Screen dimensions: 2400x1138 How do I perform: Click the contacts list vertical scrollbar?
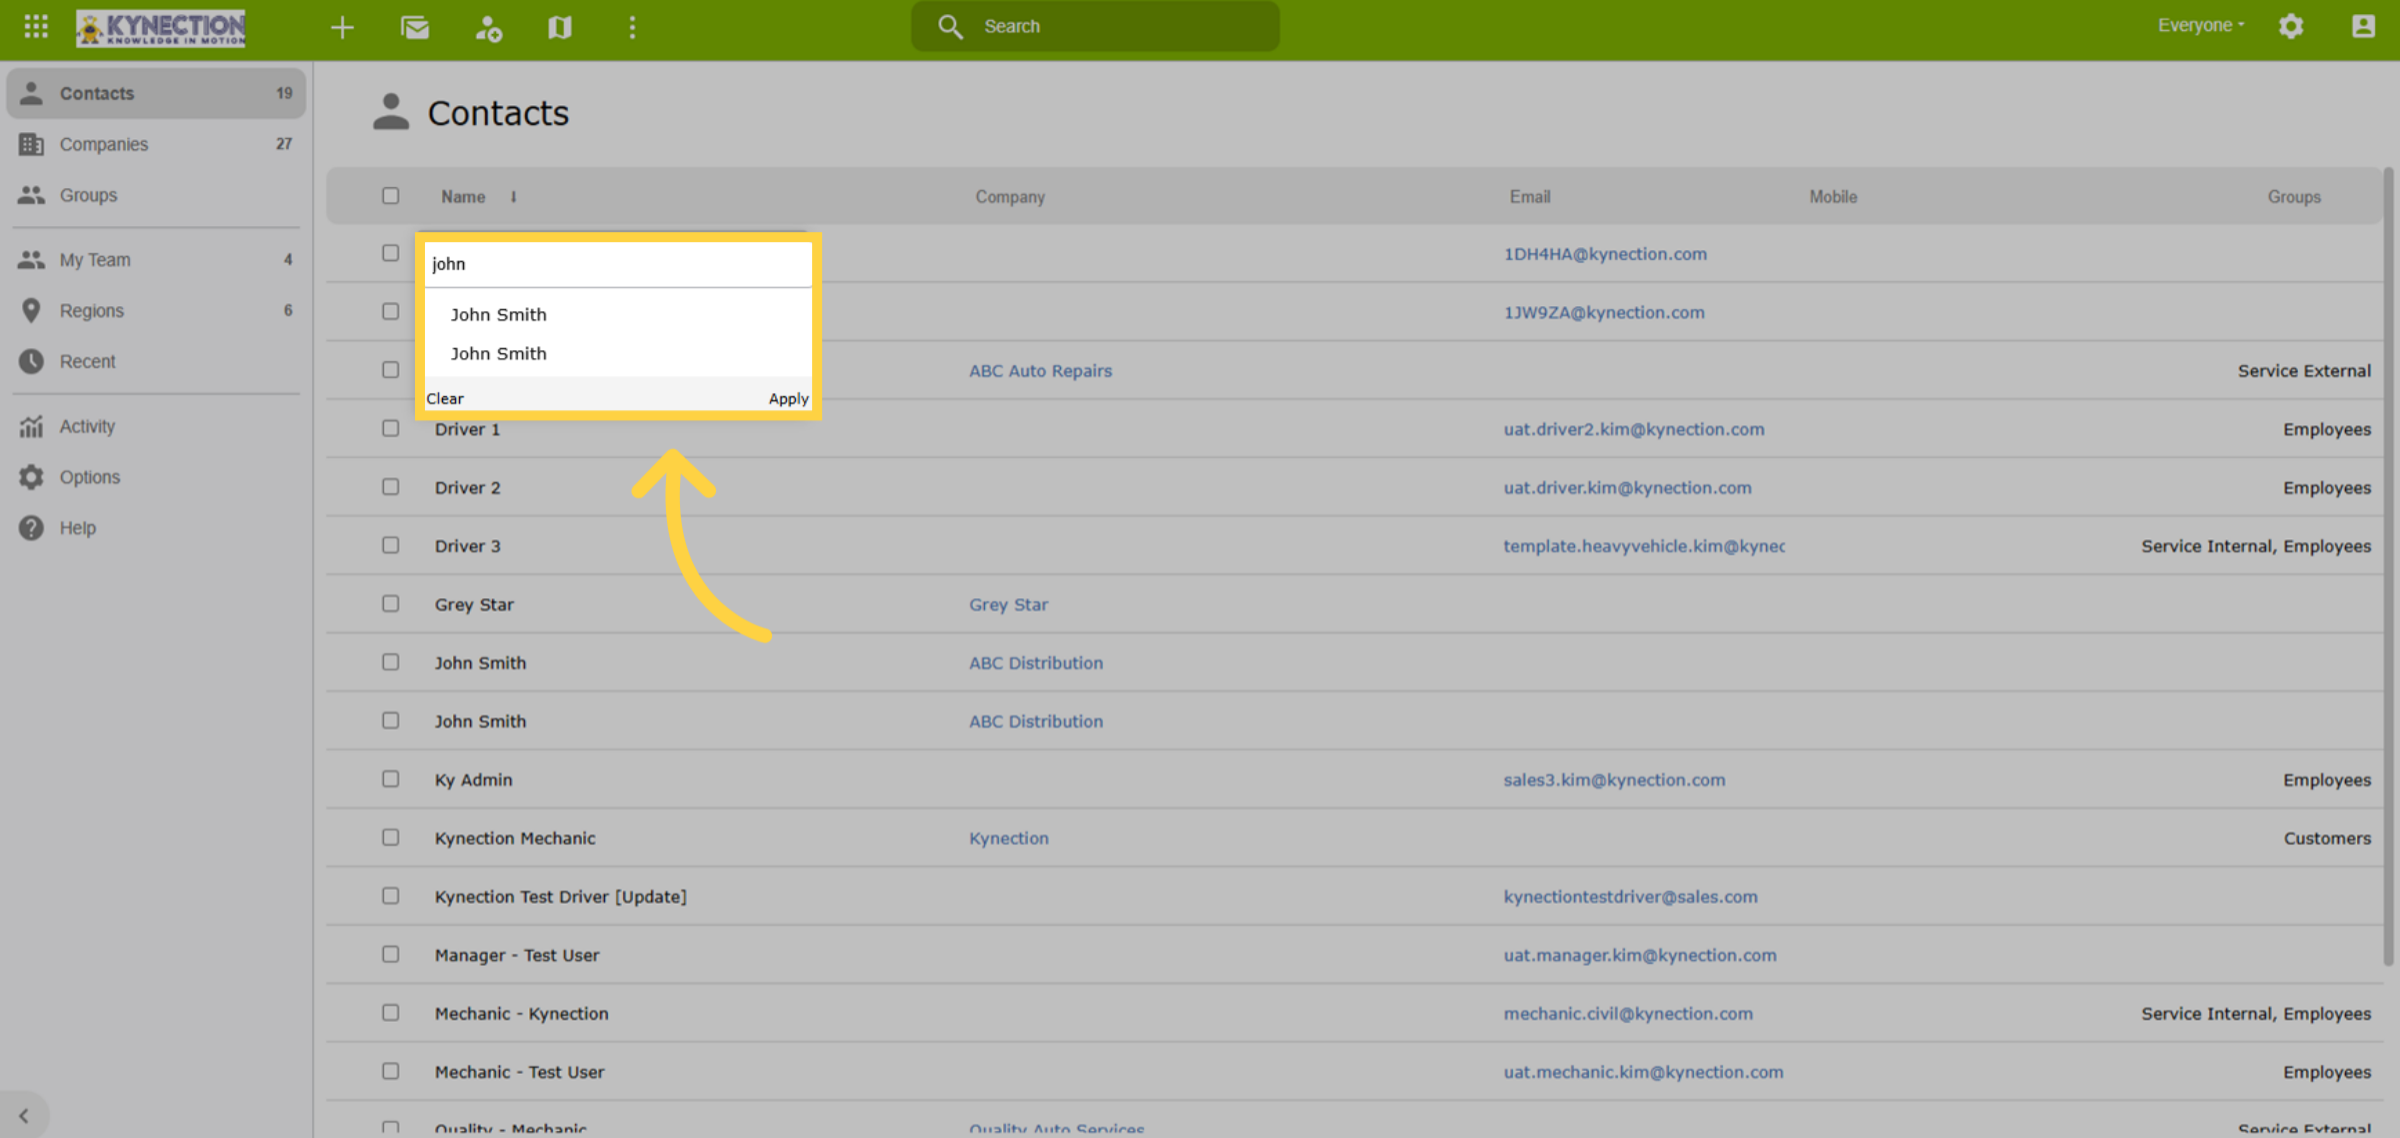coord(2388,565)
